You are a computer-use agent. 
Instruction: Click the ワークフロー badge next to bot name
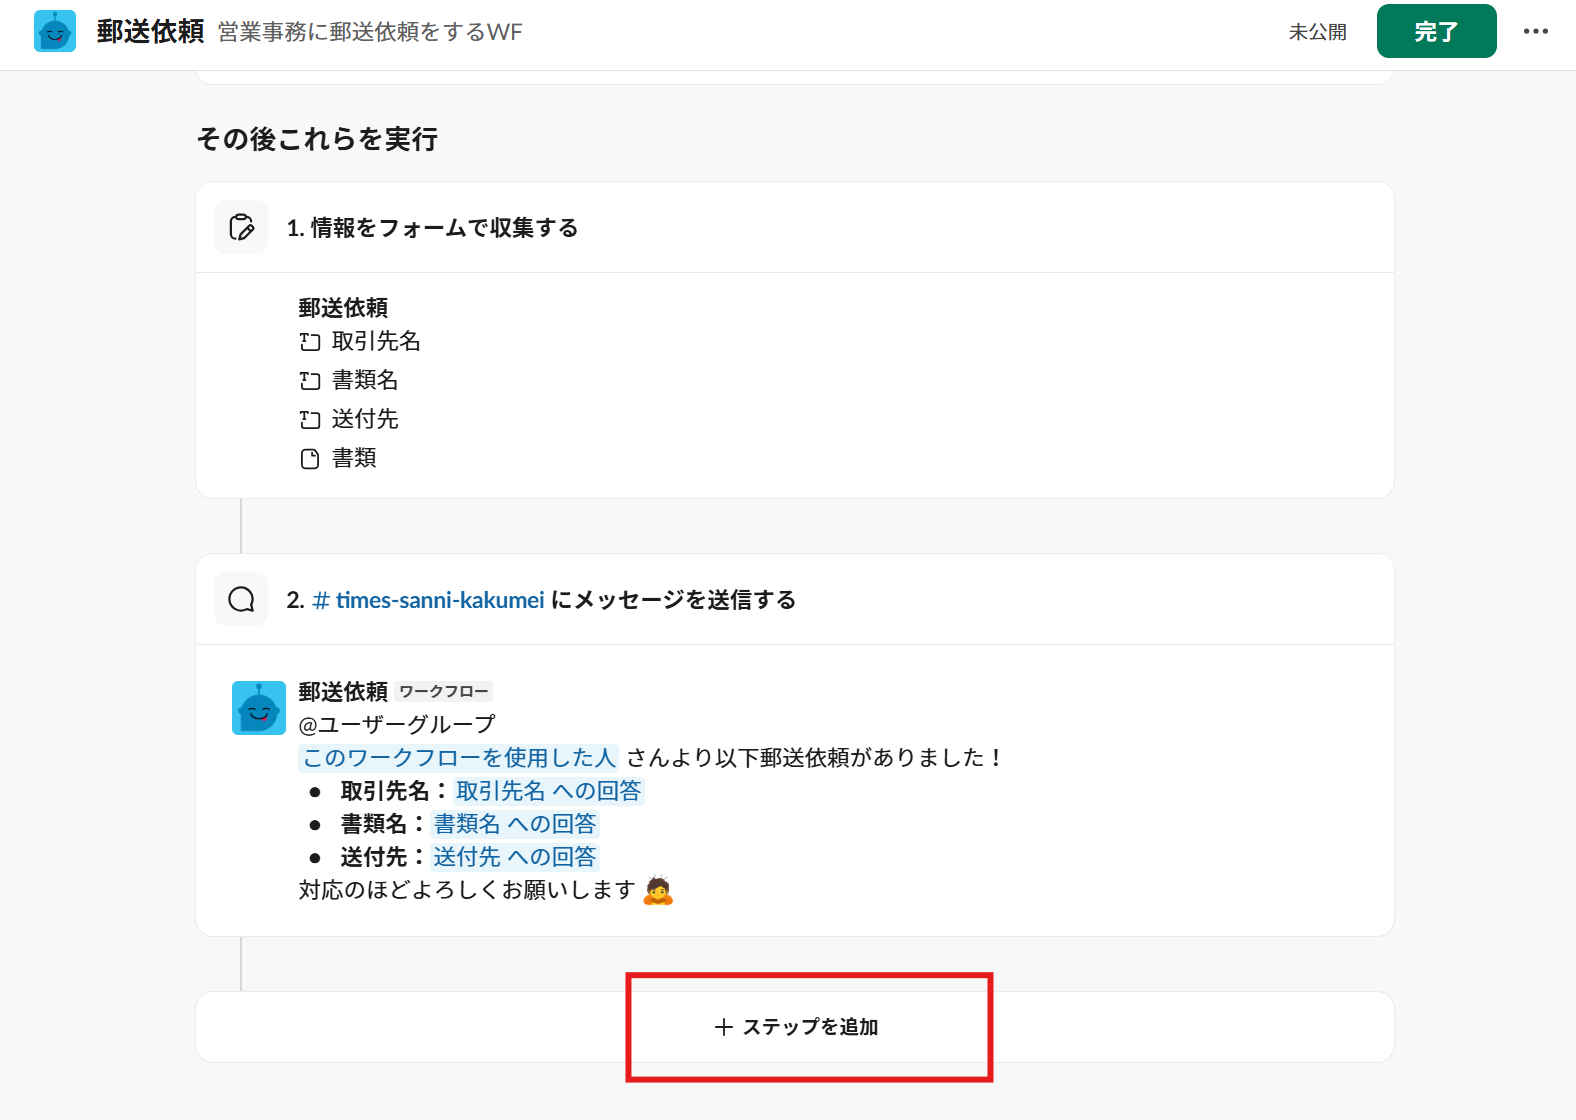click(444, 692)
